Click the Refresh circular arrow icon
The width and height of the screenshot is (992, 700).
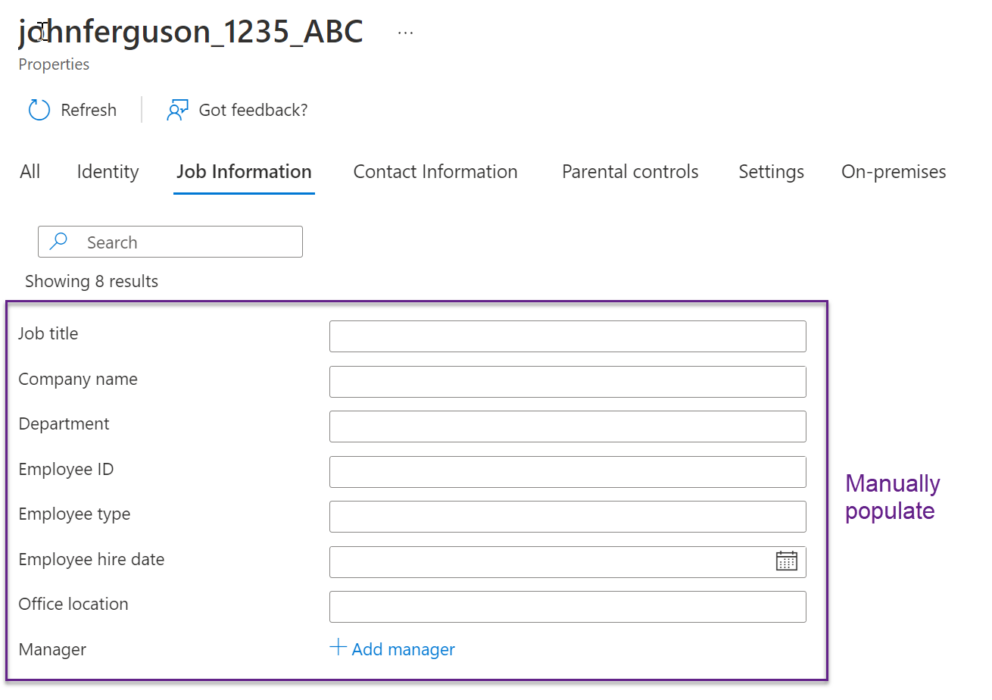39,110
